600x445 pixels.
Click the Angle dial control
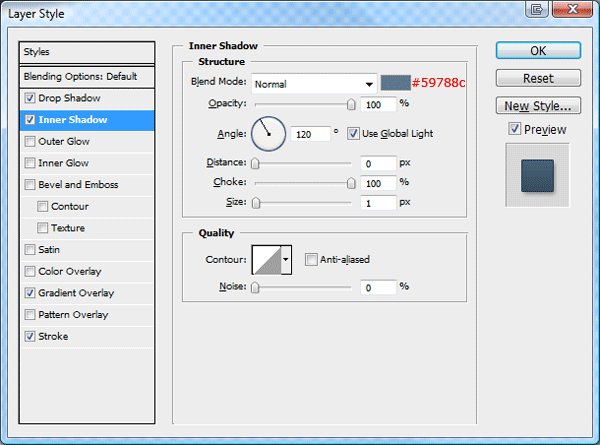(268, 134)
